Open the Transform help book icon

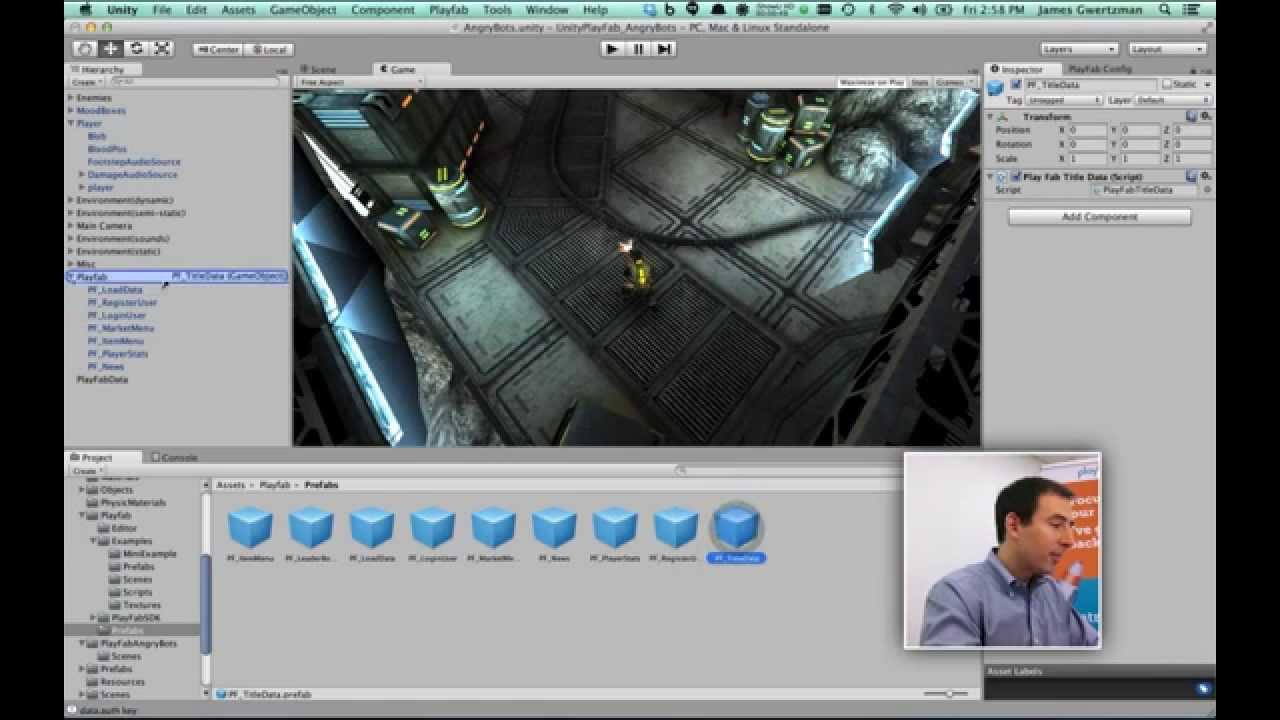pyautogui.click(x=1192, y=117)
